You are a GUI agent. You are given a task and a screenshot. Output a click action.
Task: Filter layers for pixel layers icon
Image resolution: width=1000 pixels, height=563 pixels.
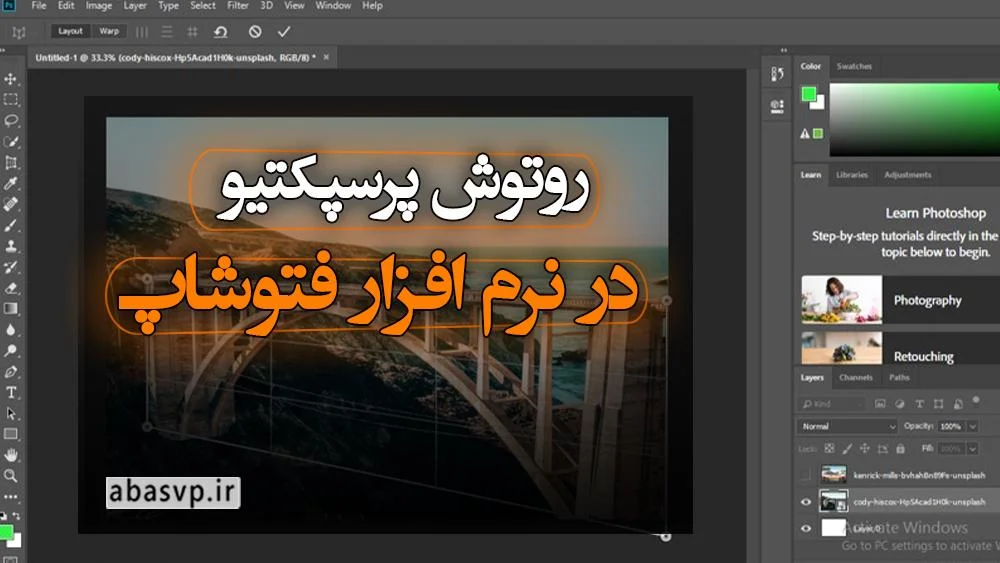tap(880, 404)
